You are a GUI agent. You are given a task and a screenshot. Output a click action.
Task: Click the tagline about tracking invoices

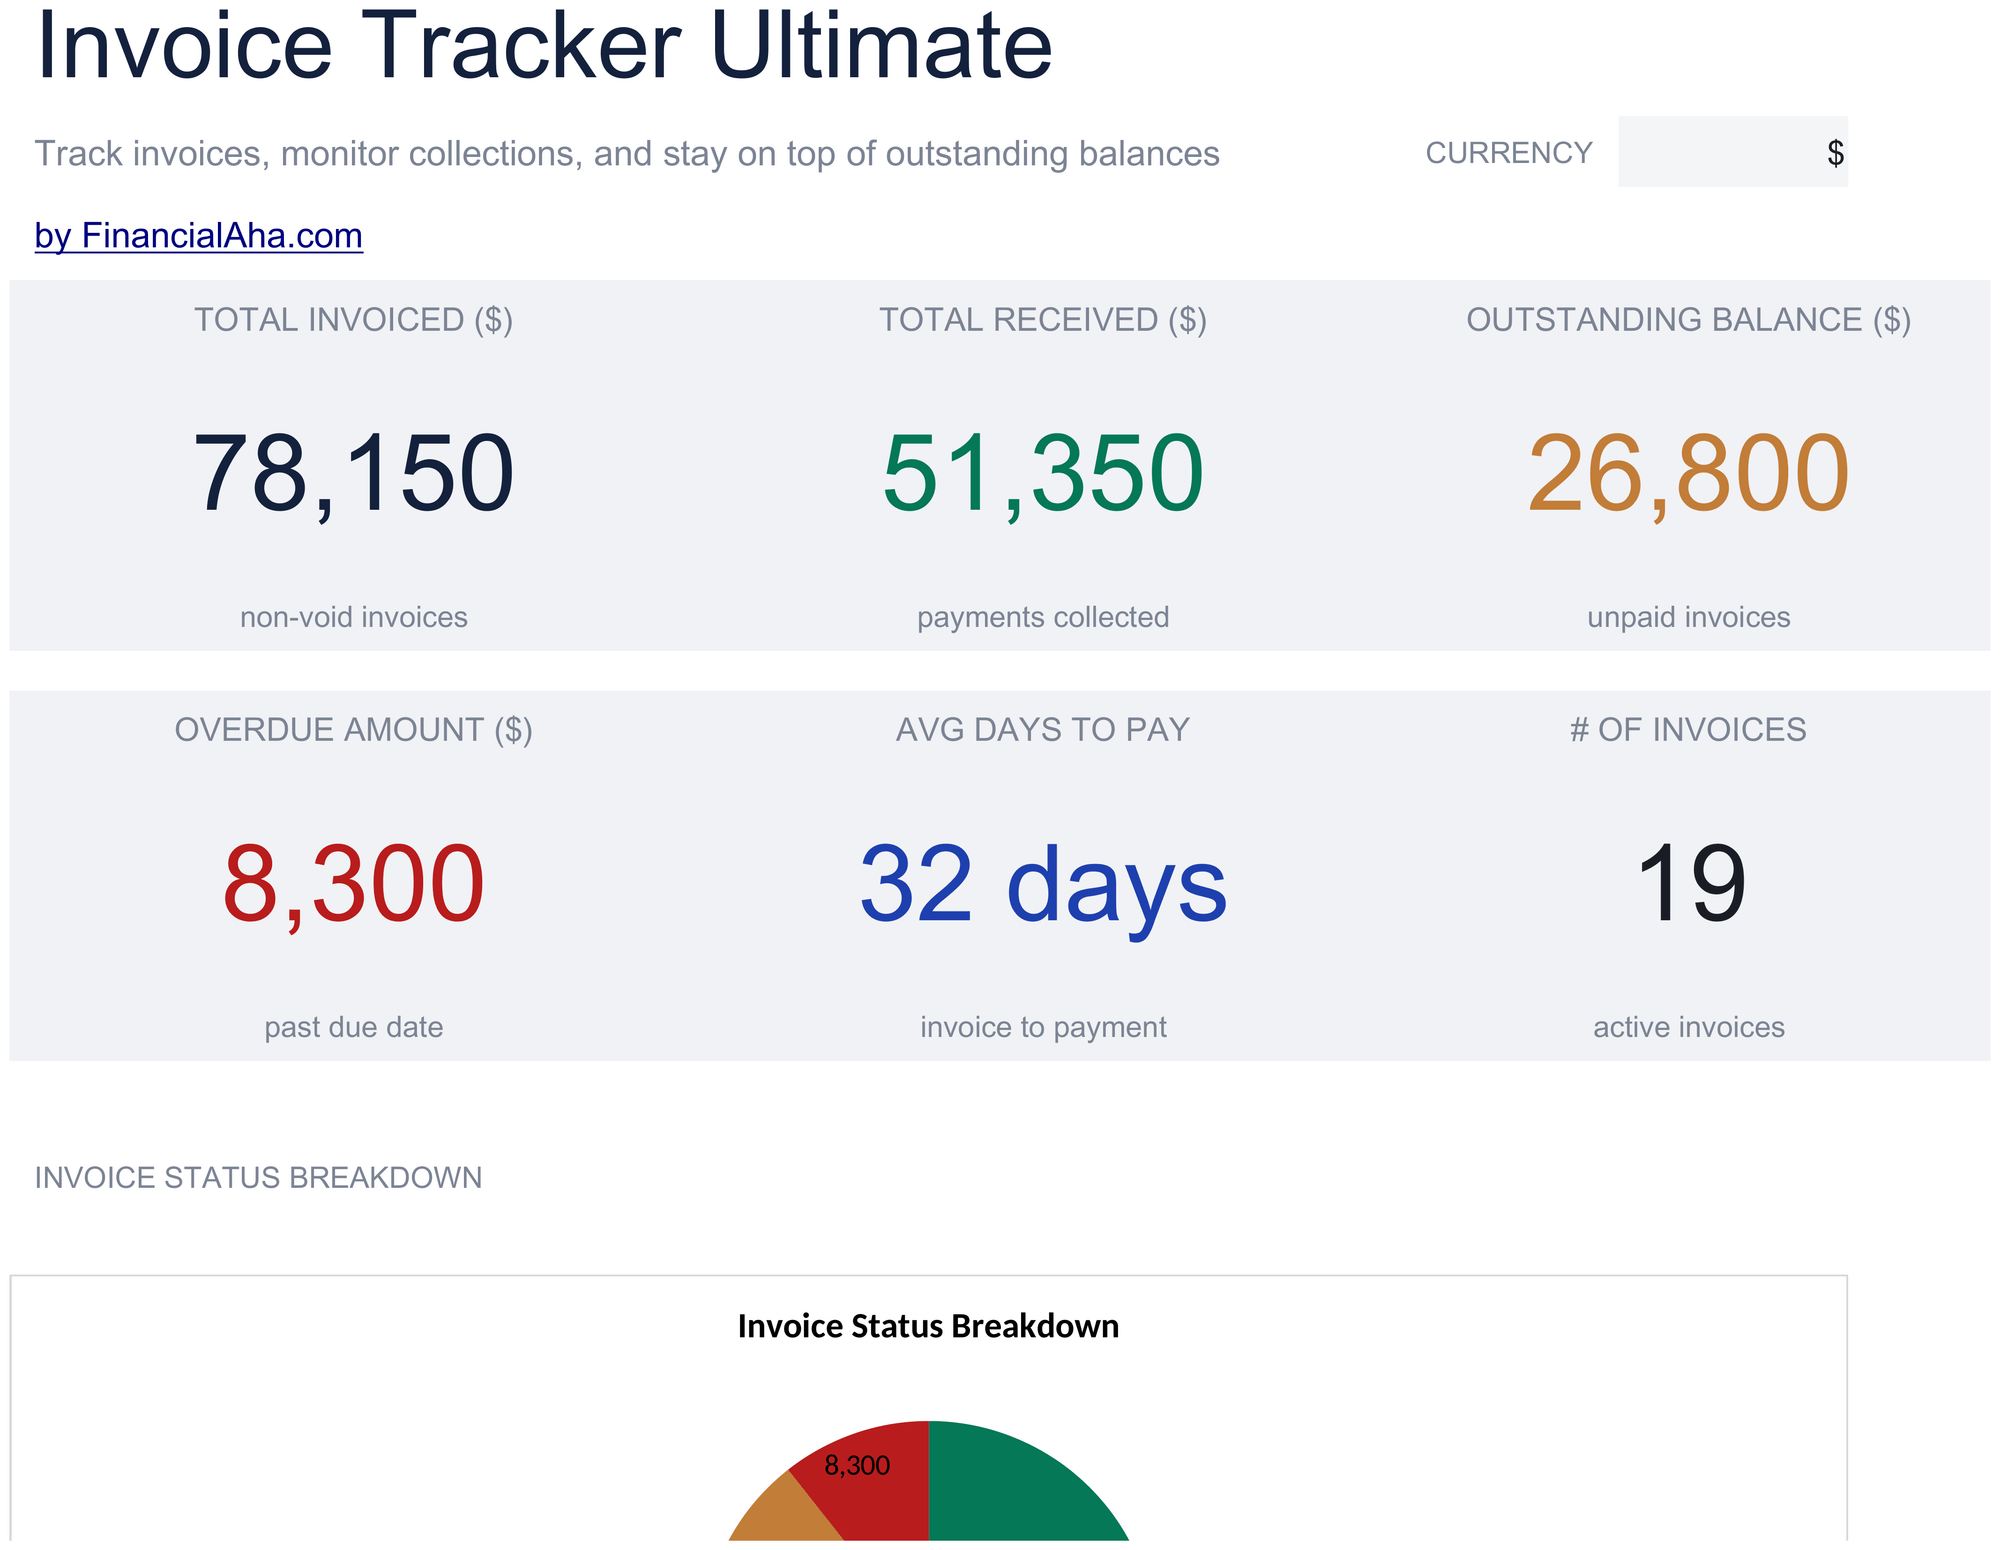pyautogui.click(x=627, y=154)
